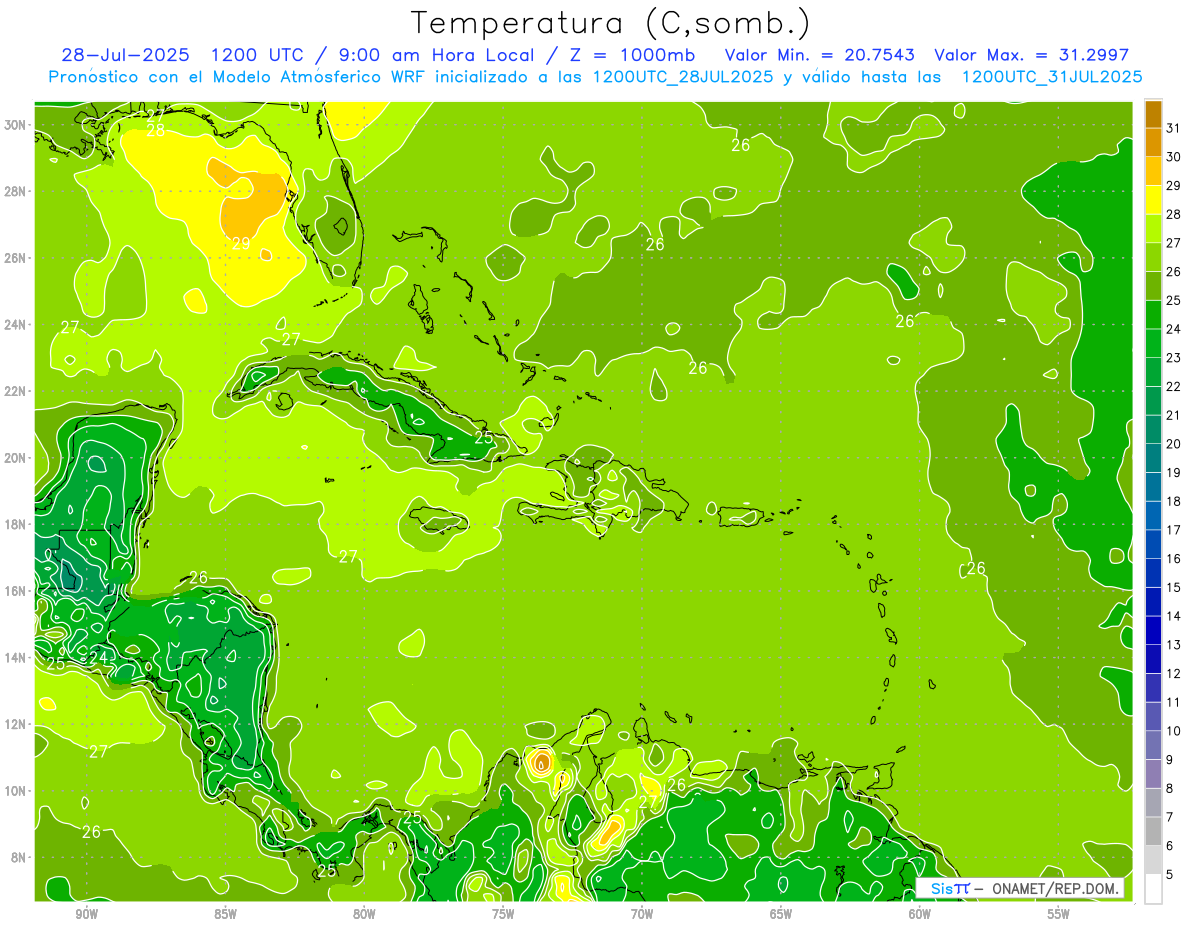1200x927 pixels.
Task: Click the '31' value on the color scale
Action: pos(1173,127)
